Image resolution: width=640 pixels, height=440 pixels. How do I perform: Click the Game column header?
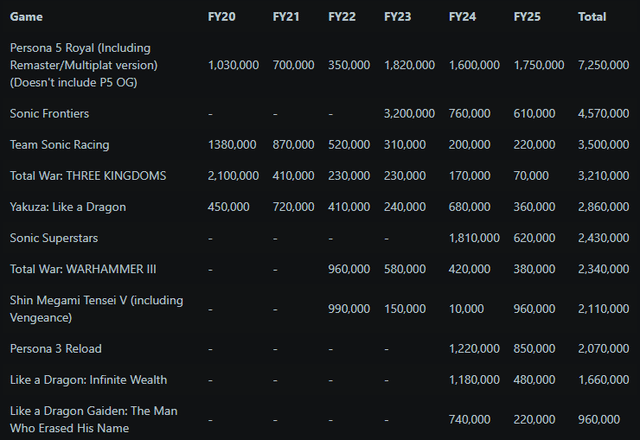click(26, 17)
